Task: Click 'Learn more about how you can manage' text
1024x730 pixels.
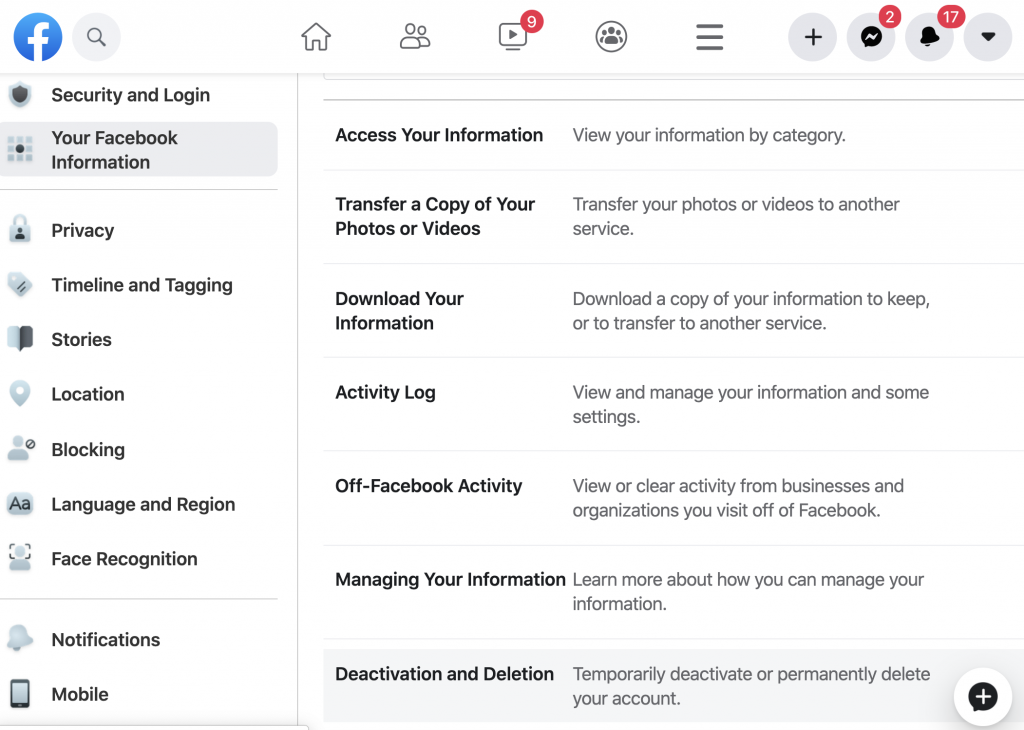Action: pyautogui.click(x=748, y=592)
